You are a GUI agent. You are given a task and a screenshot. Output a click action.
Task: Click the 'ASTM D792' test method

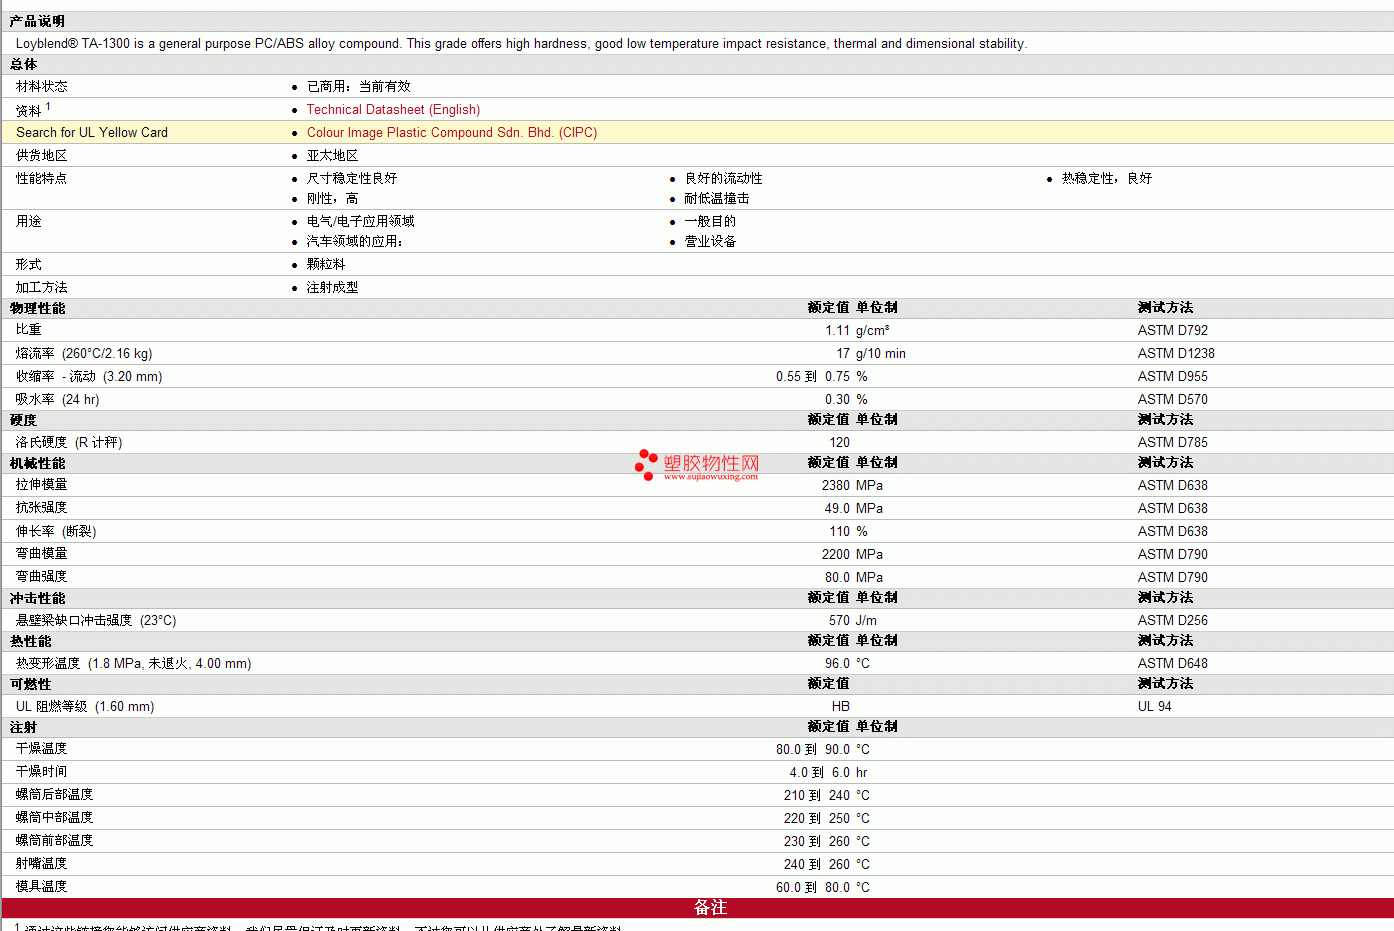click(1173, 331)
